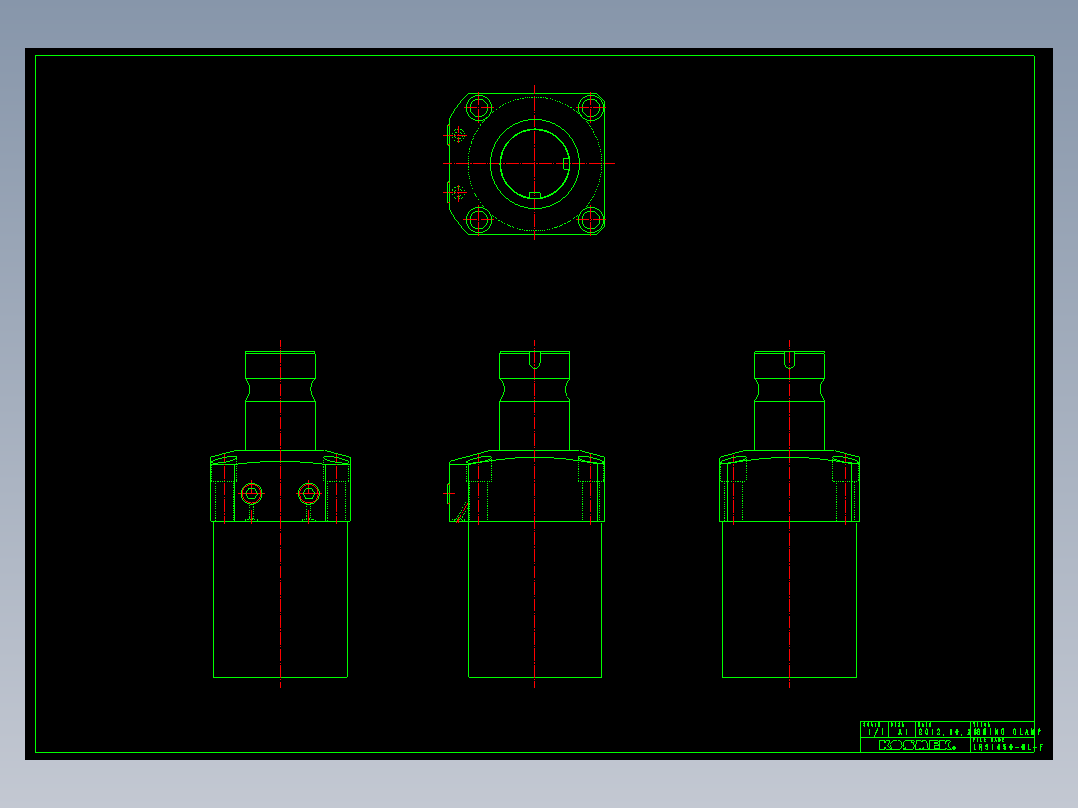Click the cylinder body of middle elevation
The height and width of the screenshot is (808, 1078).
tap(535, 599)
